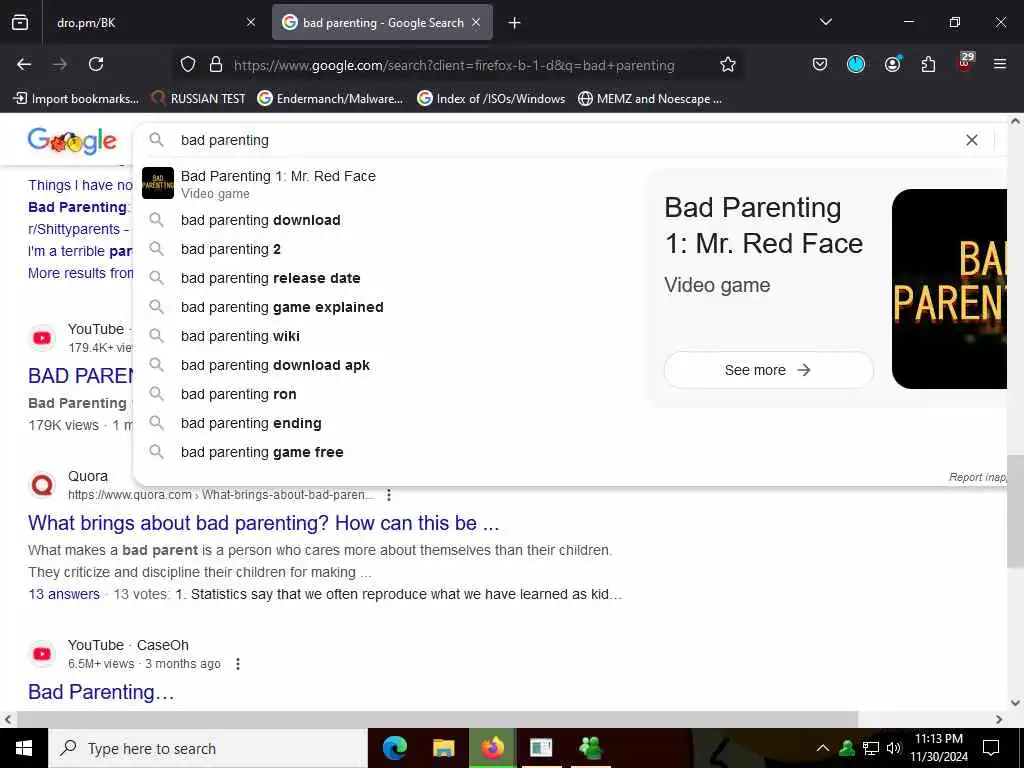
Task: Open the MEMZ and Noescape bookmark
Action: [x=650, y=99]
